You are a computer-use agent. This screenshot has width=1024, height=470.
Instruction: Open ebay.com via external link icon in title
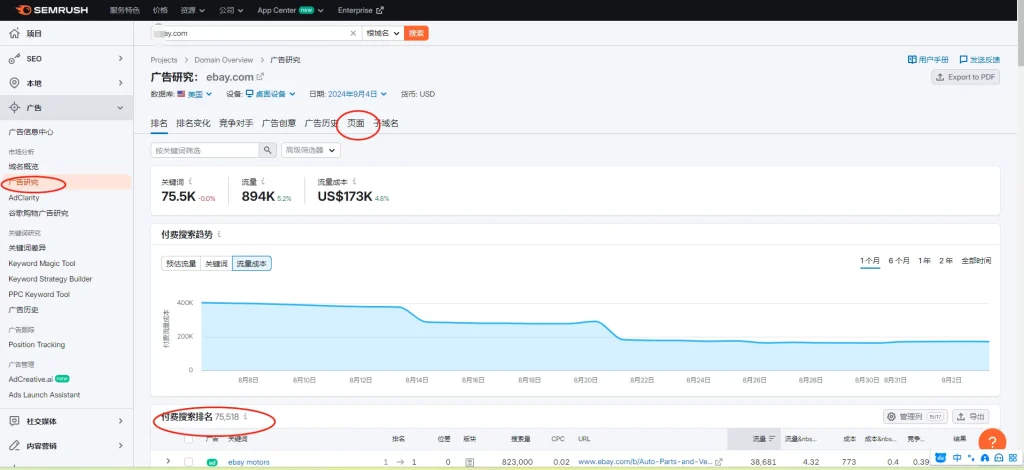pyautogui.click(x=260, y=77)
